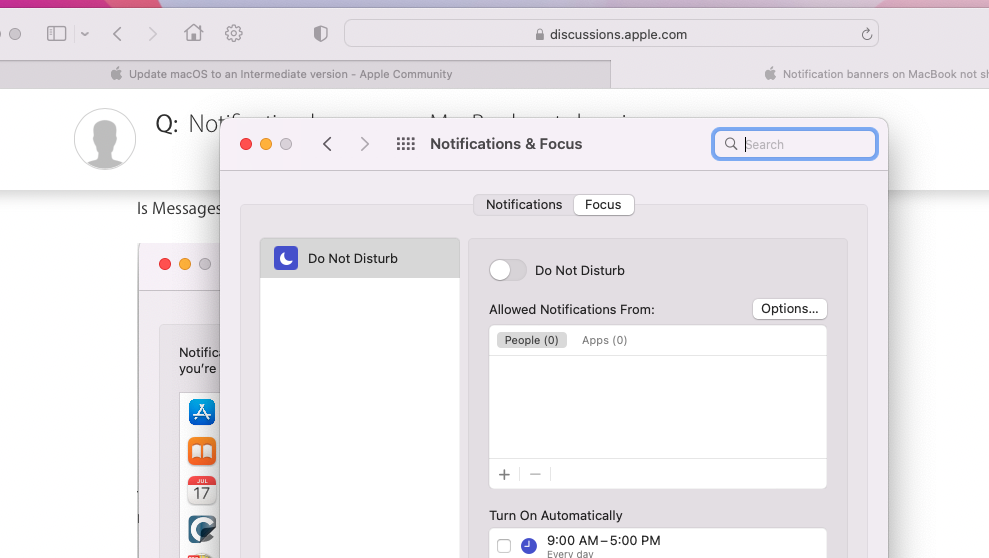This screenshot has height=558, width=989.
Task: Reload the page with the refresh icon
Action: pyautogui.click(x=867, y=34)
